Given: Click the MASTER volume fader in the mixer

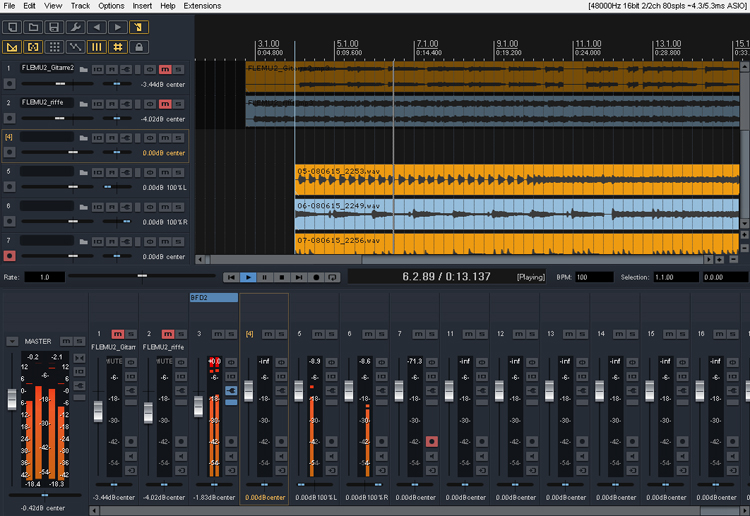Looking at the screenshot, I should tap(11, 399).
